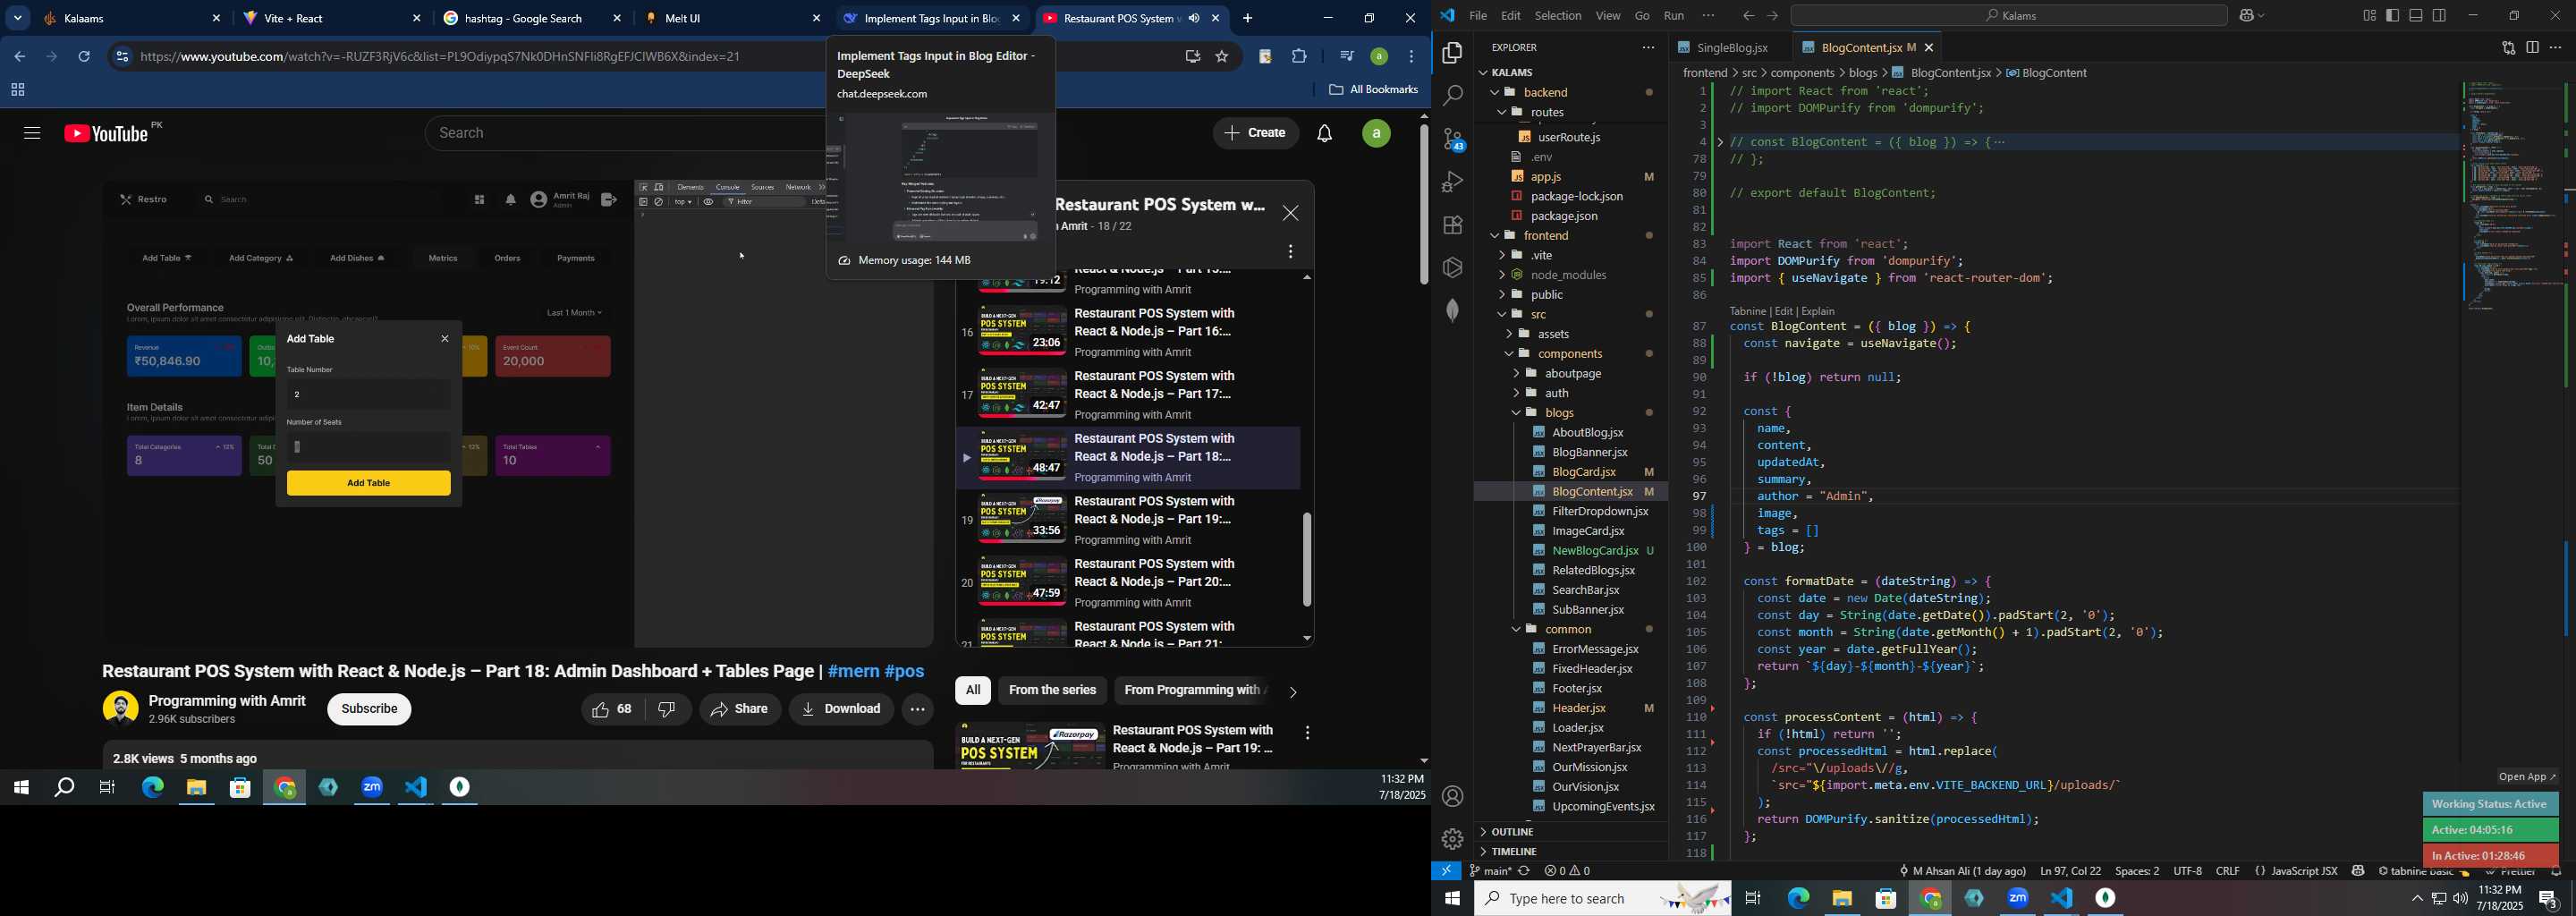This screenshot has height=916, width=2576.
Task: Click Split Editor Right icon in VS Code
Action: click(2532, 48)
